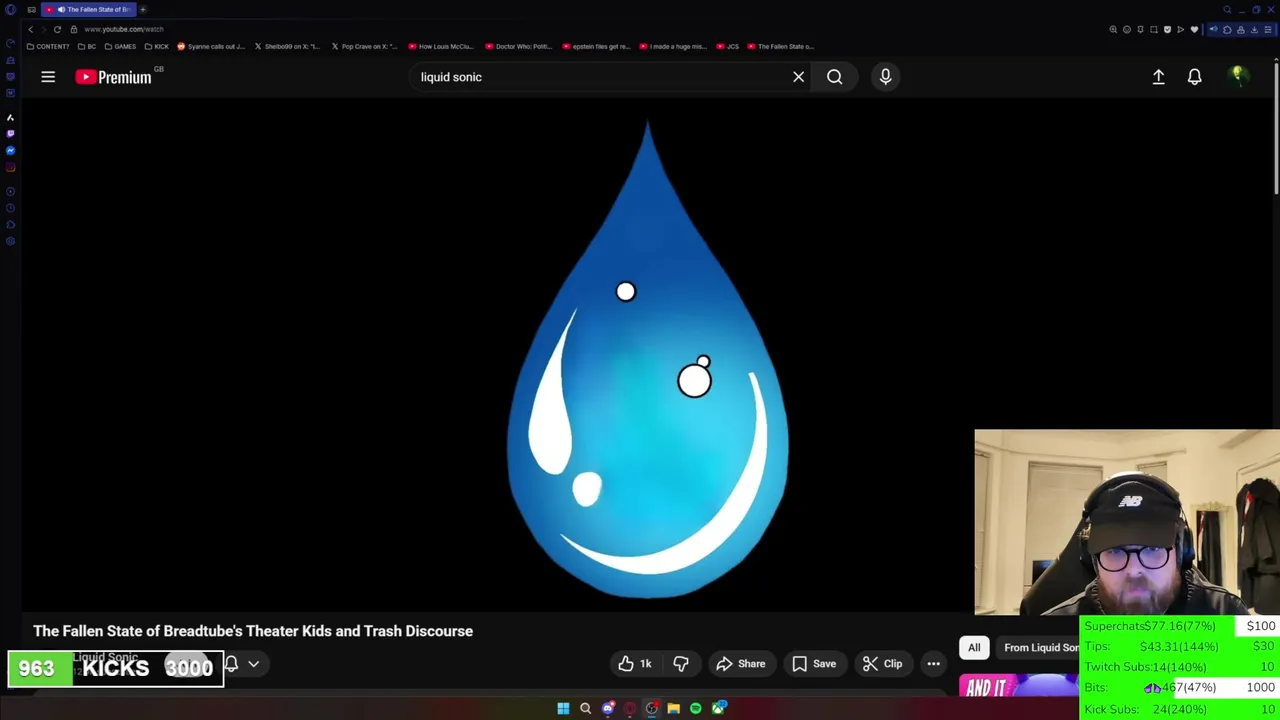Add page to bookmarks with heart icon
This screenshot has width=1280, height=720.
tap(1194, 29)
